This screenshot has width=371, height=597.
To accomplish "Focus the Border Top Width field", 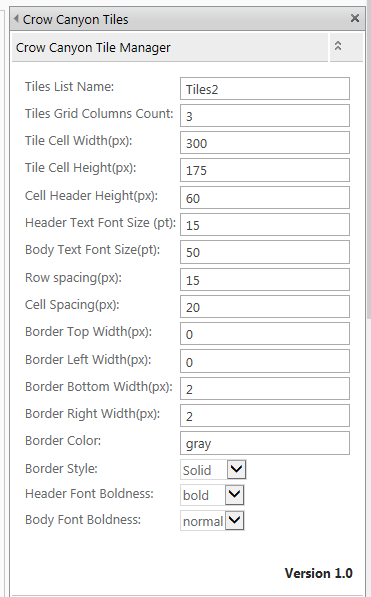I will (x=265, y=334).
